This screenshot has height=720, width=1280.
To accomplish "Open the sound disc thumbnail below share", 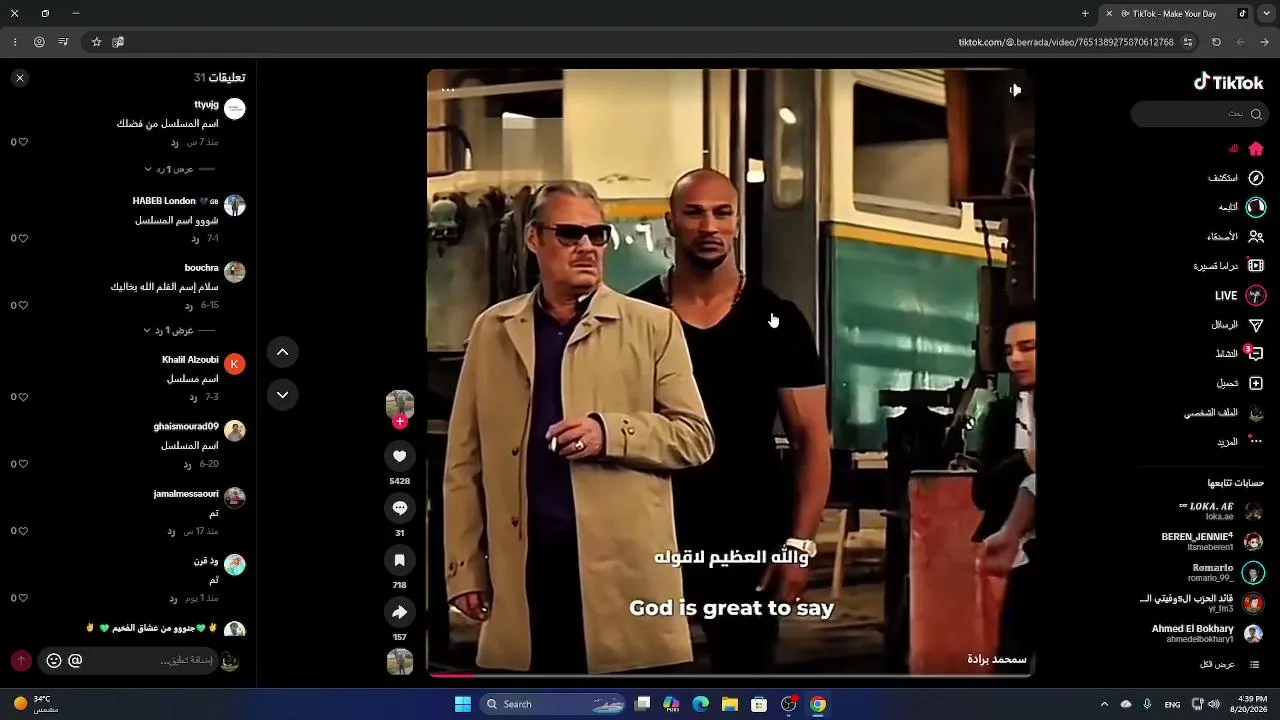I will coord(400,662).
